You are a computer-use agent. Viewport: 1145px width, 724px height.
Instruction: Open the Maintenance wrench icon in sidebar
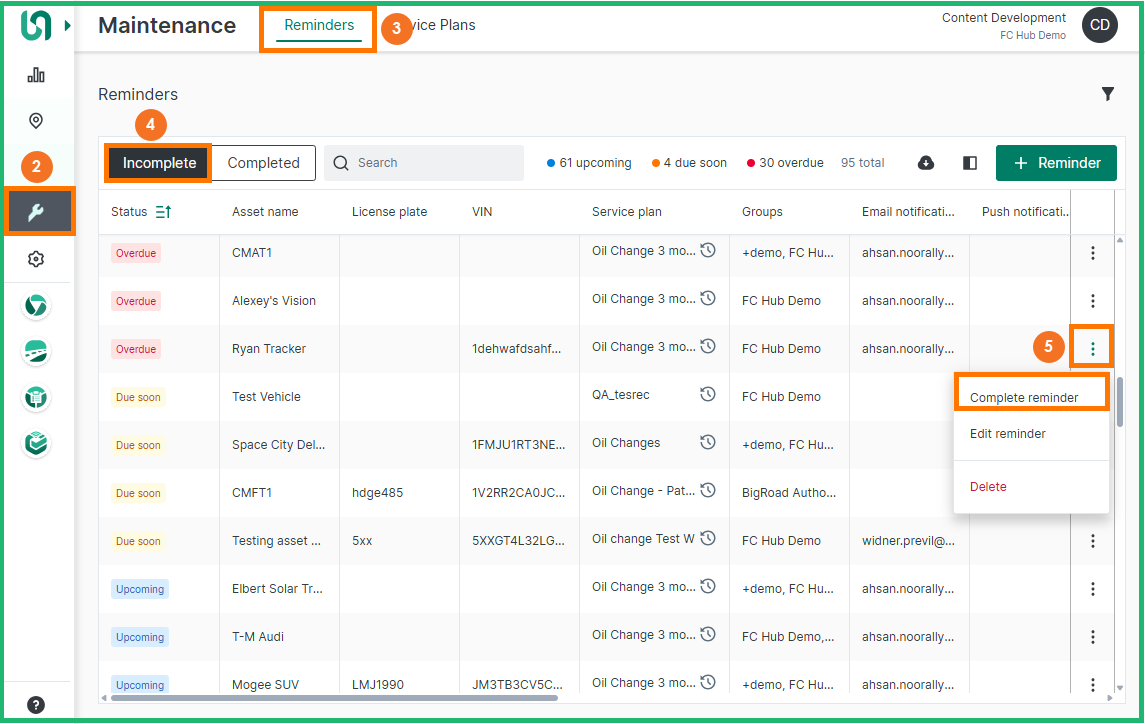click(36, 212)
